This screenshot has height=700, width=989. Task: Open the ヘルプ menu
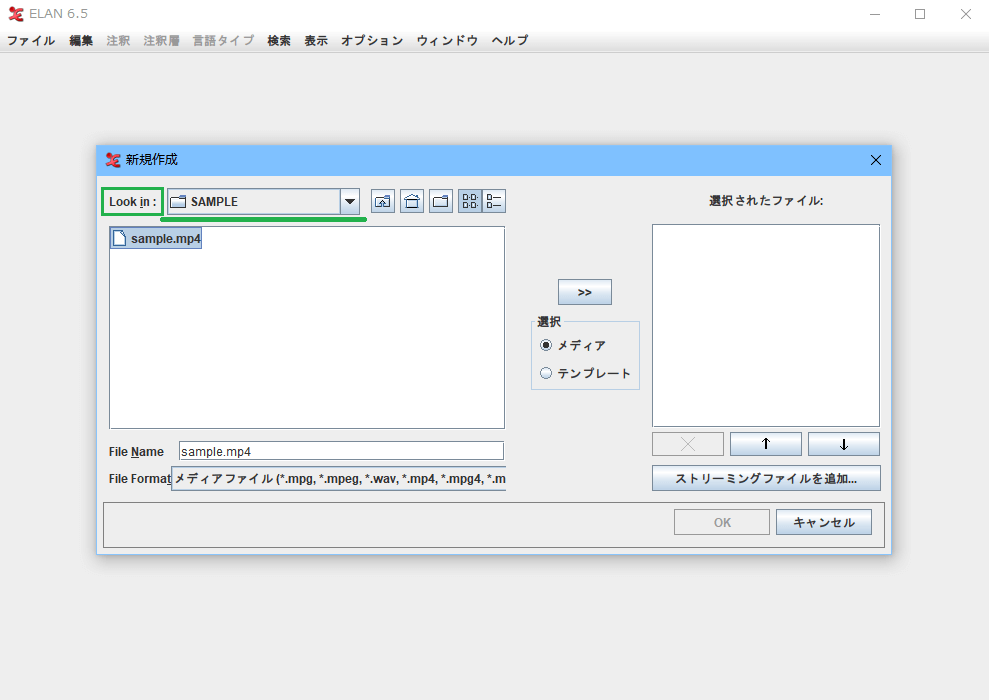510,41
